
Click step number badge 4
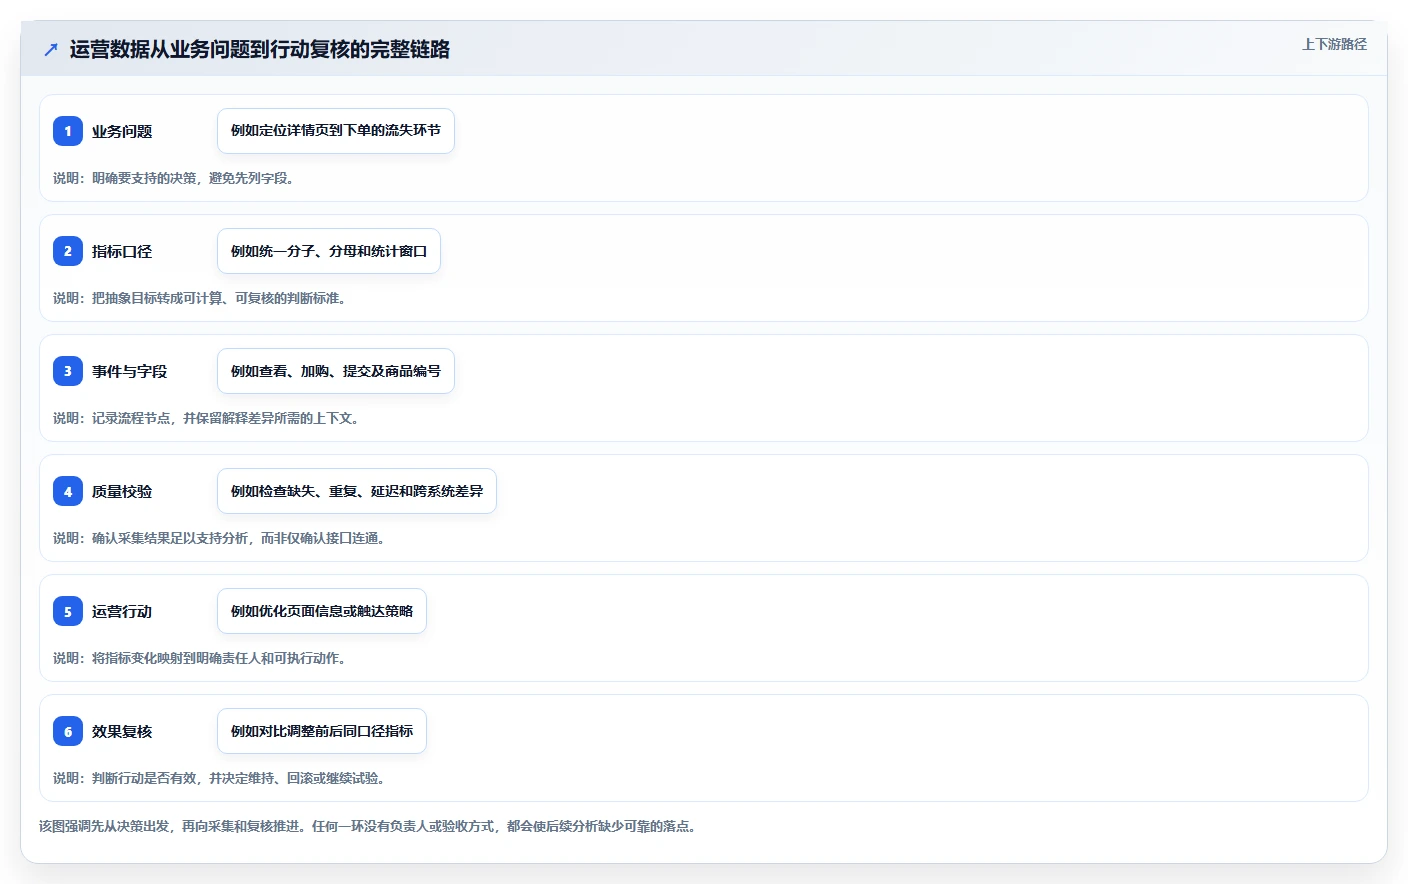[68, 491]
